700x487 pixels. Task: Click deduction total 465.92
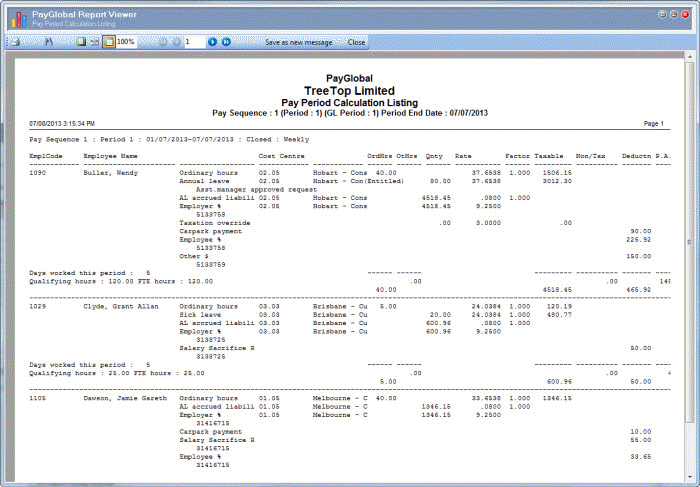coord(638,290)
